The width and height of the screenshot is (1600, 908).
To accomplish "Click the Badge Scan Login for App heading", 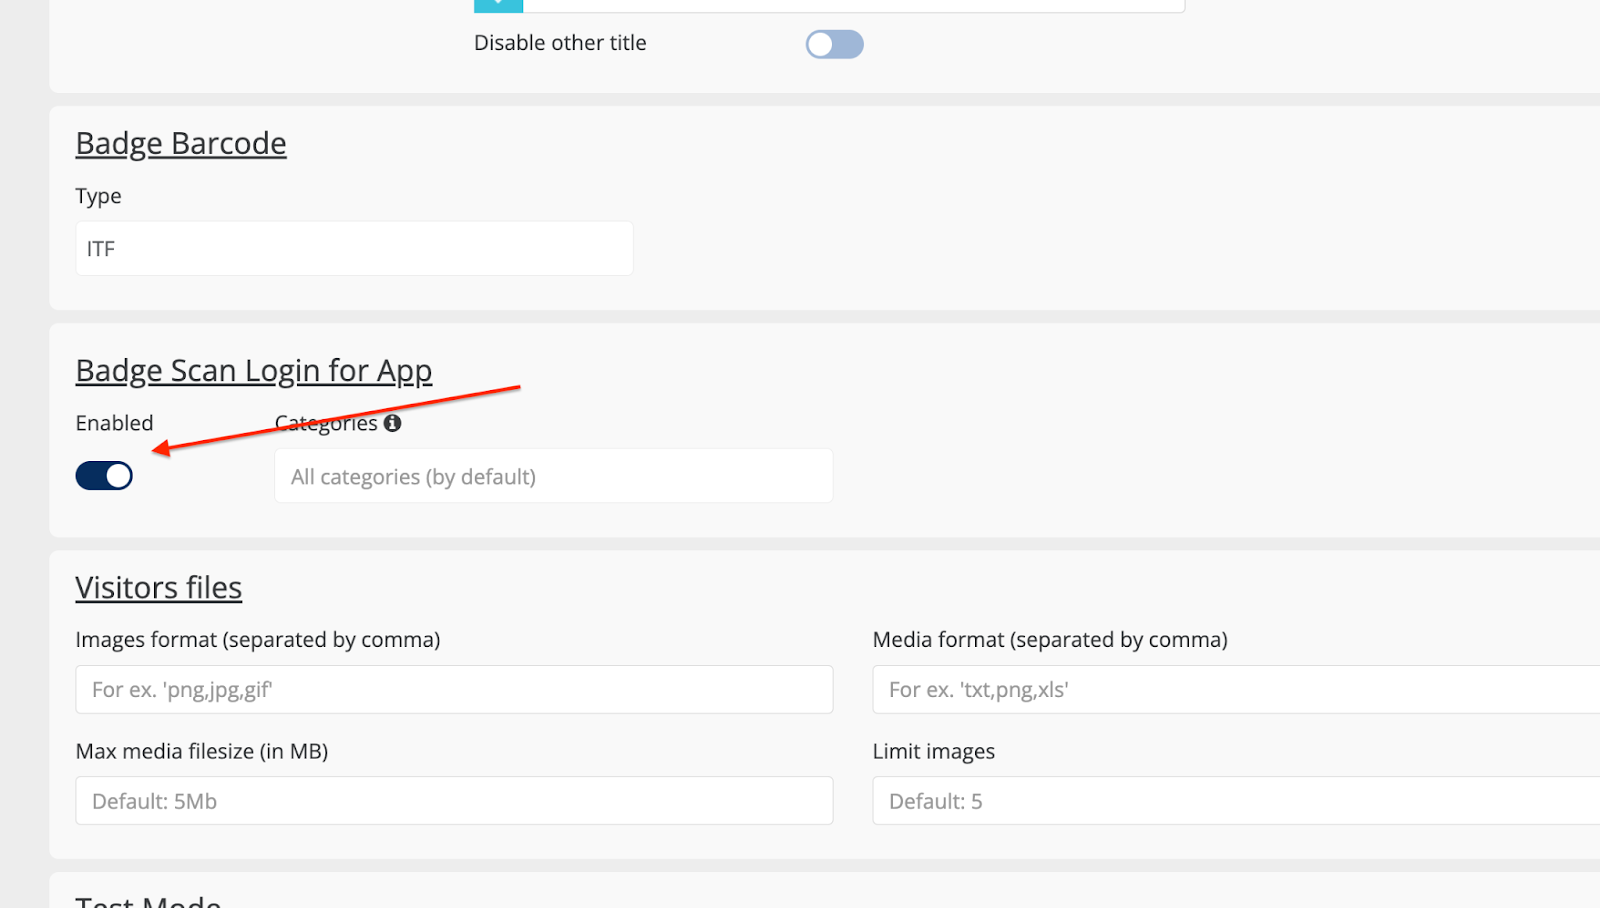I will (254, 371).
